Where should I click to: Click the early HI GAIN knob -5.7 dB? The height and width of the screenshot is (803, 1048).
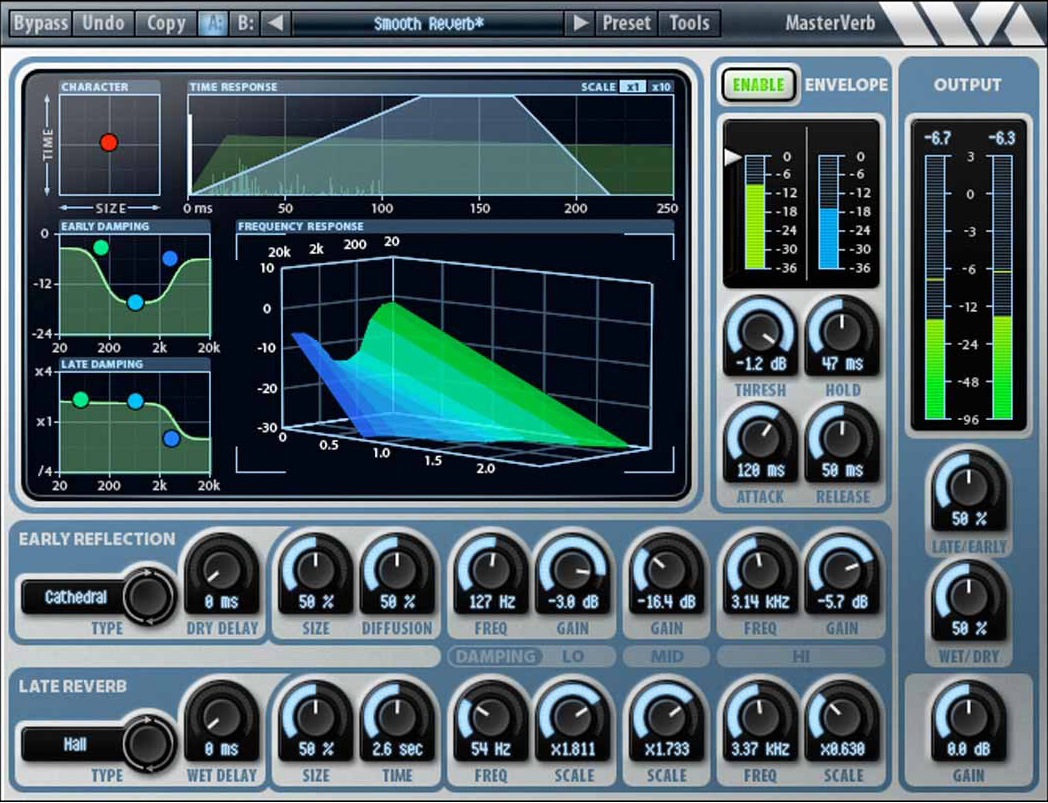tap(842, 570)
